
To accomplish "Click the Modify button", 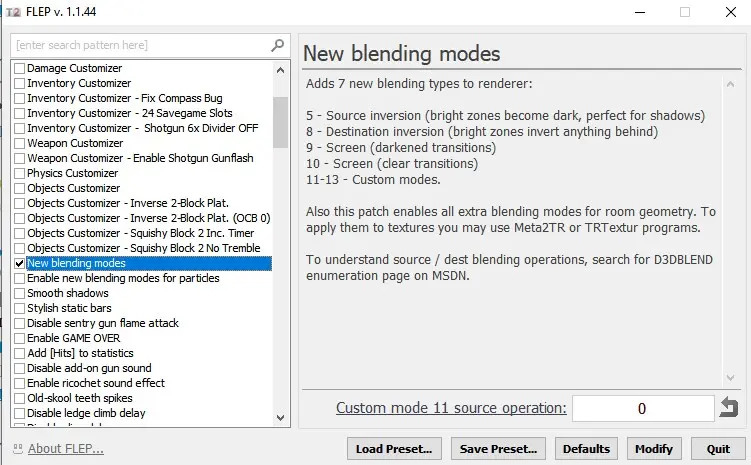I will pyautogui.click(x=653, y=449).
